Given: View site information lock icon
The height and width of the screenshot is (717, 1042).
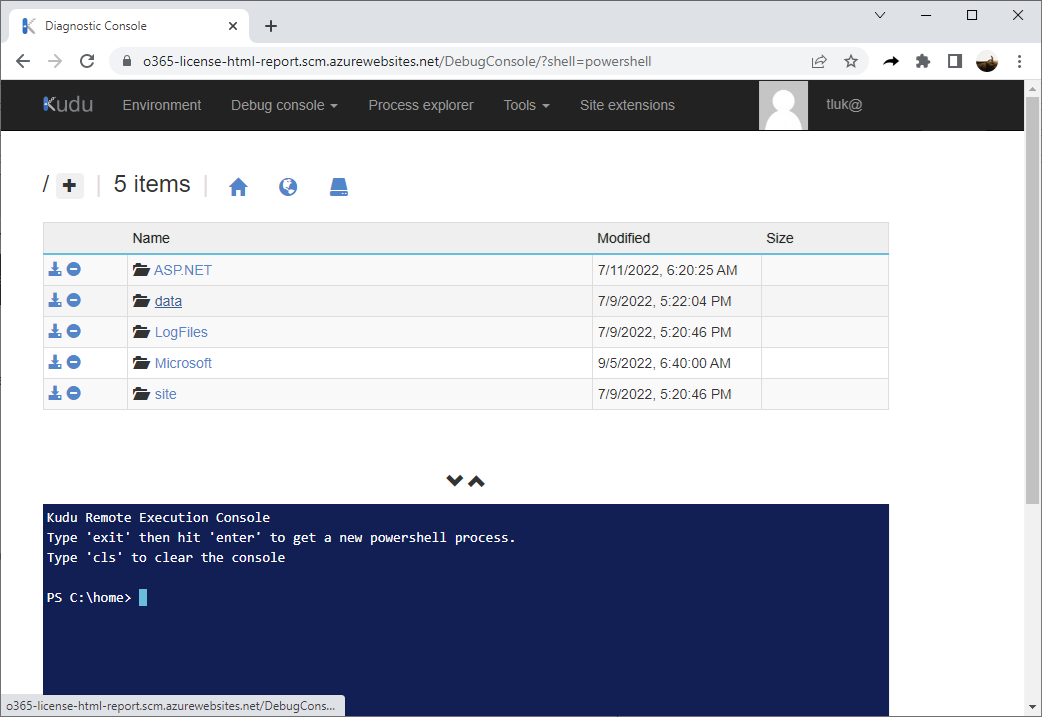Looking at the screenshot, I should [127, 61].
